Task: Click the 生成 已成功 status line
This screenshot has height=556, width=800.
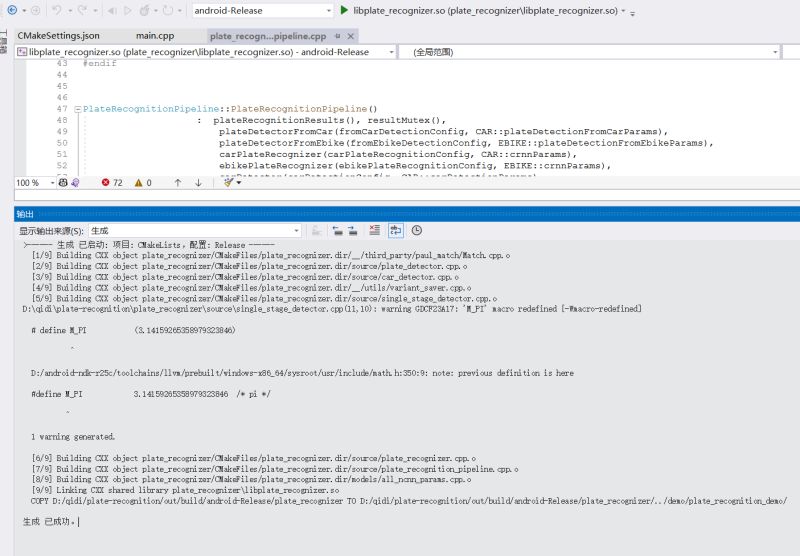Action: [49, 521]
